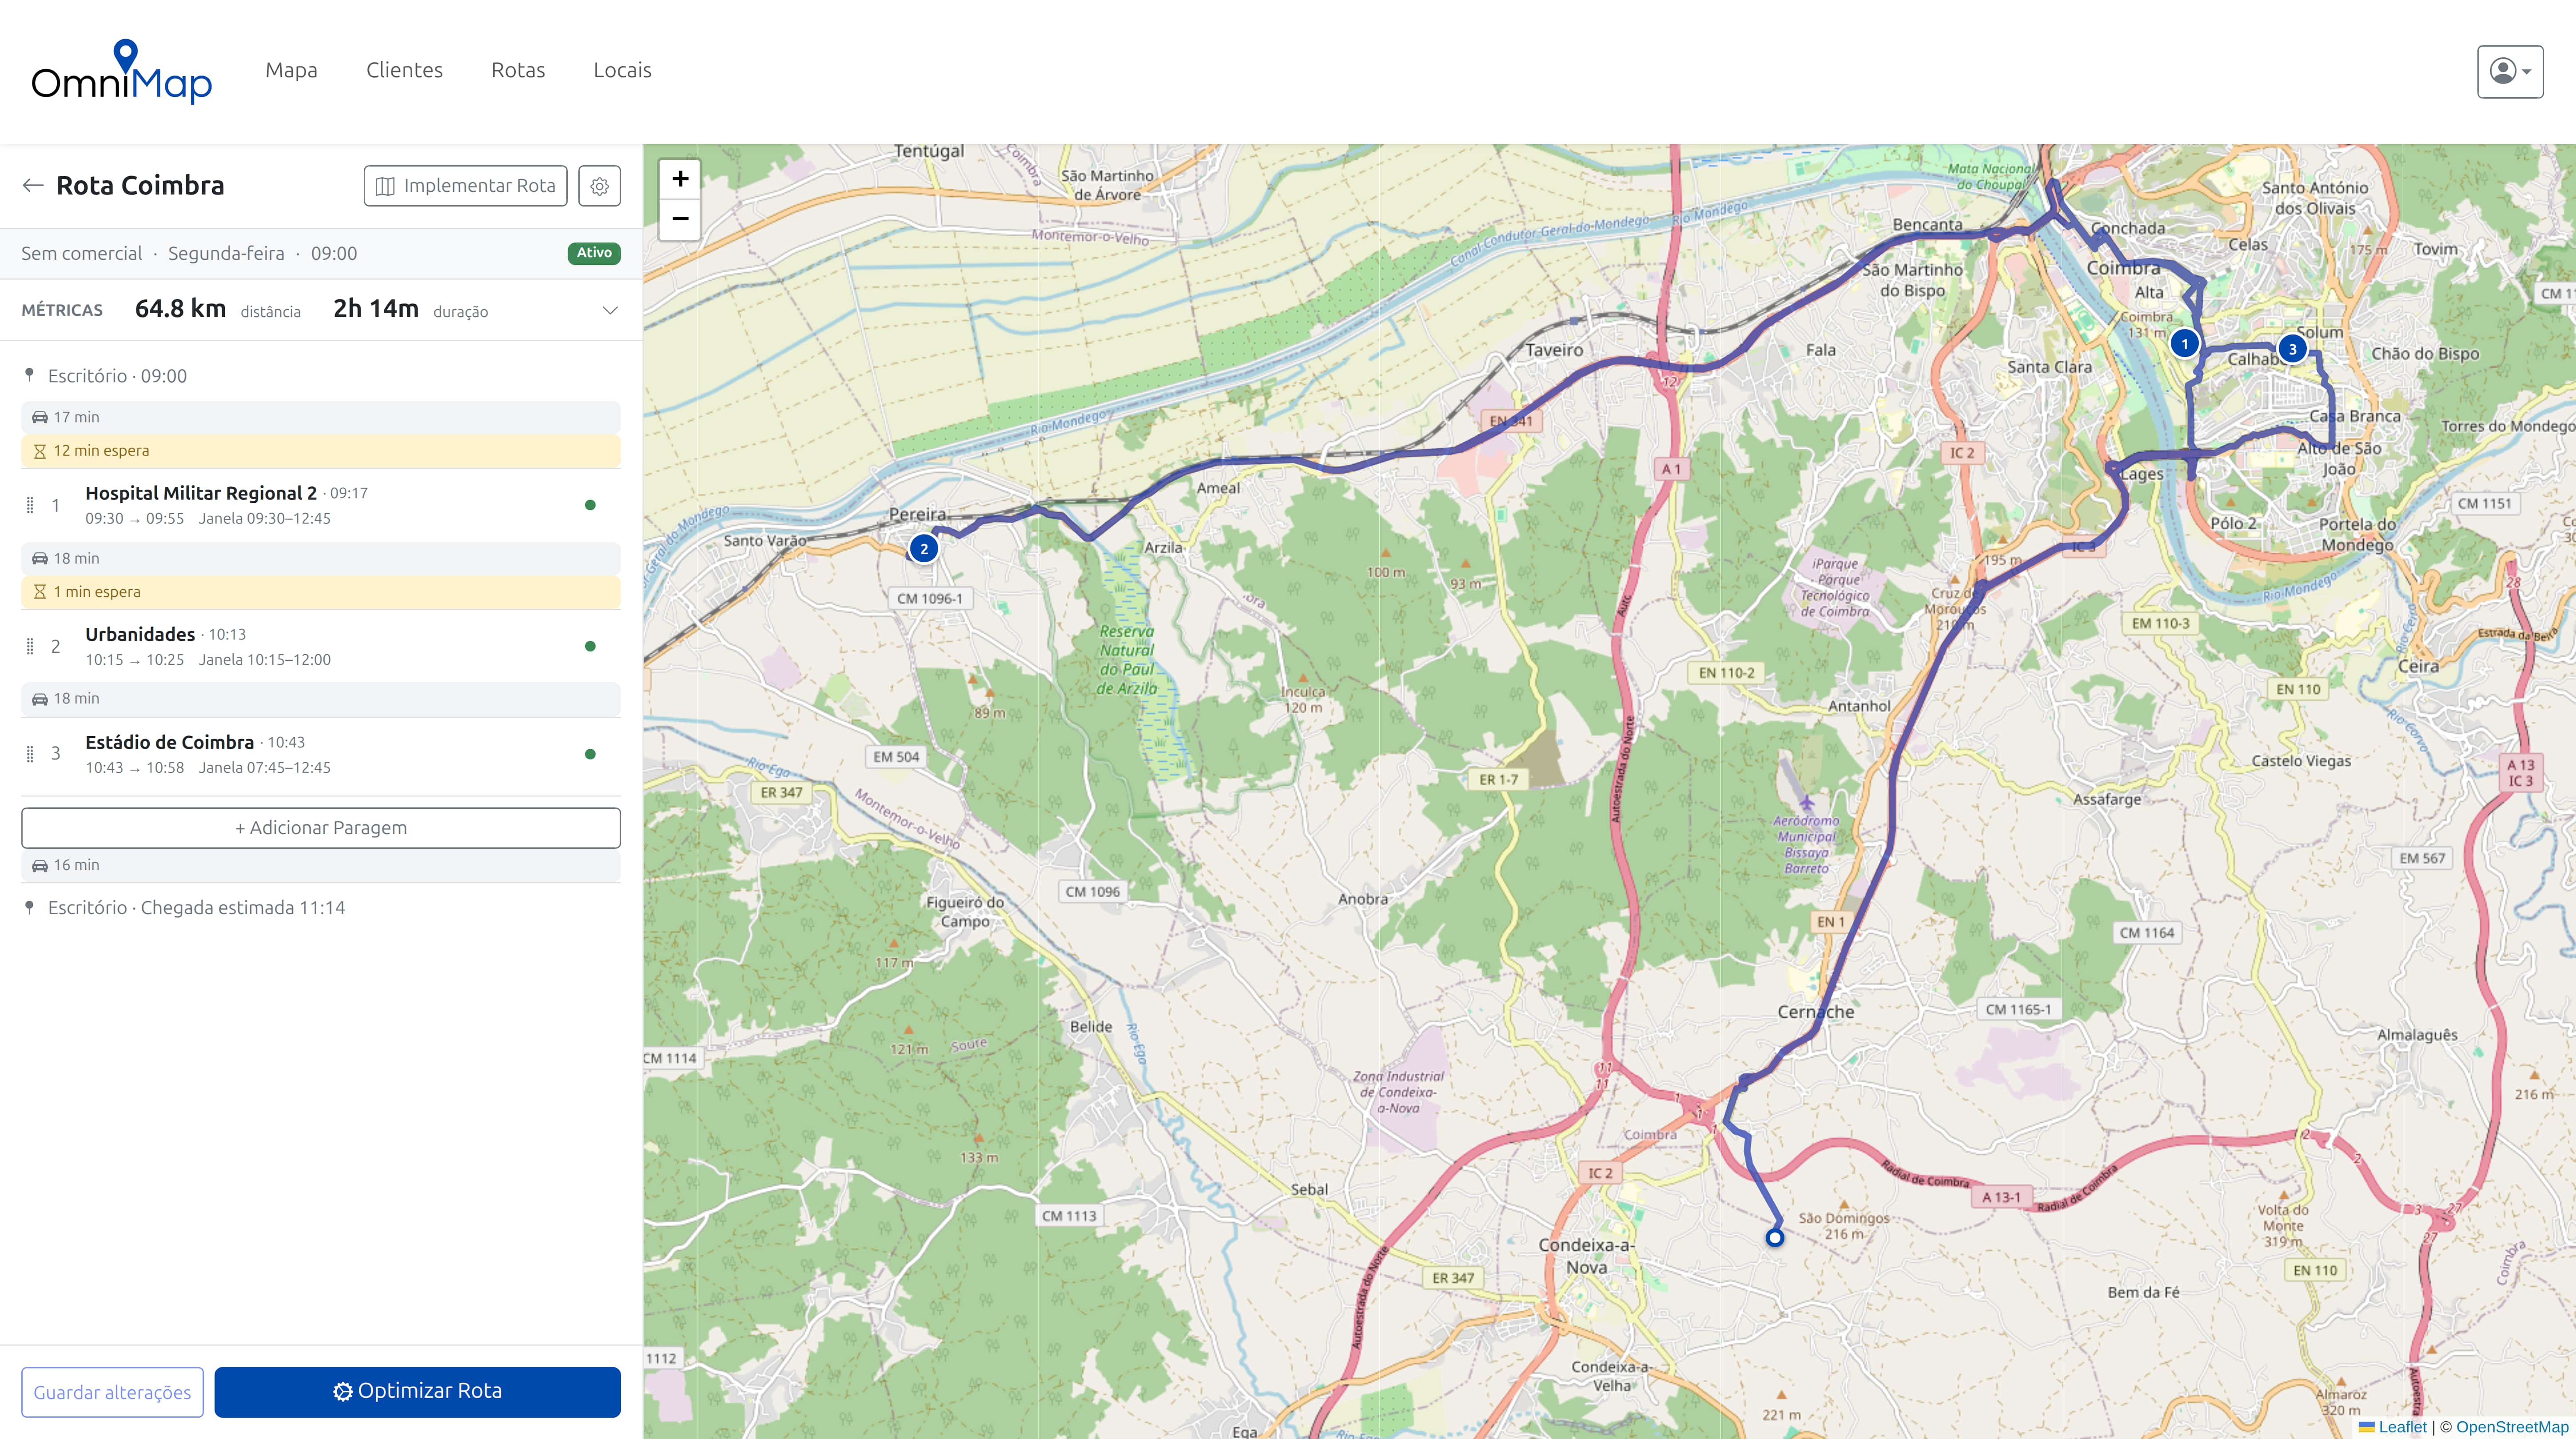The image size is (2576, 1439).
Task: Go back using the arrow beside Rota Coimbra
Action: (x=33, y=185)
